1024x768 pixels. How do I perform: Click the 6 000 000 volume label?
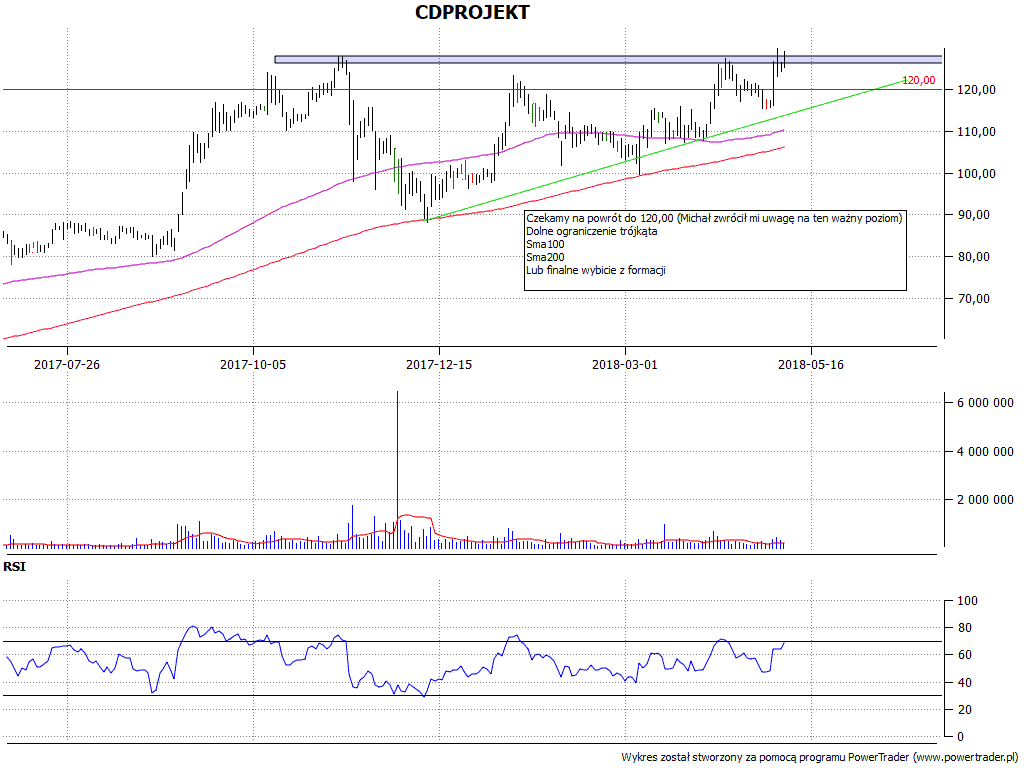985,403
